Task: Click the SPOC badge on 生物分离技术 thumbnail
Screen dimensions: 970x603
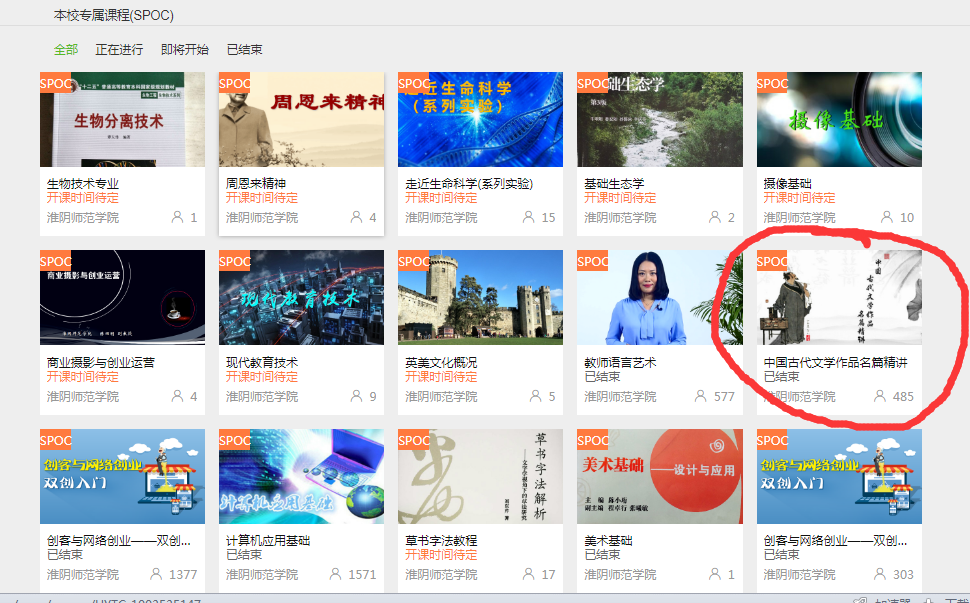Action: click(56, 83)
